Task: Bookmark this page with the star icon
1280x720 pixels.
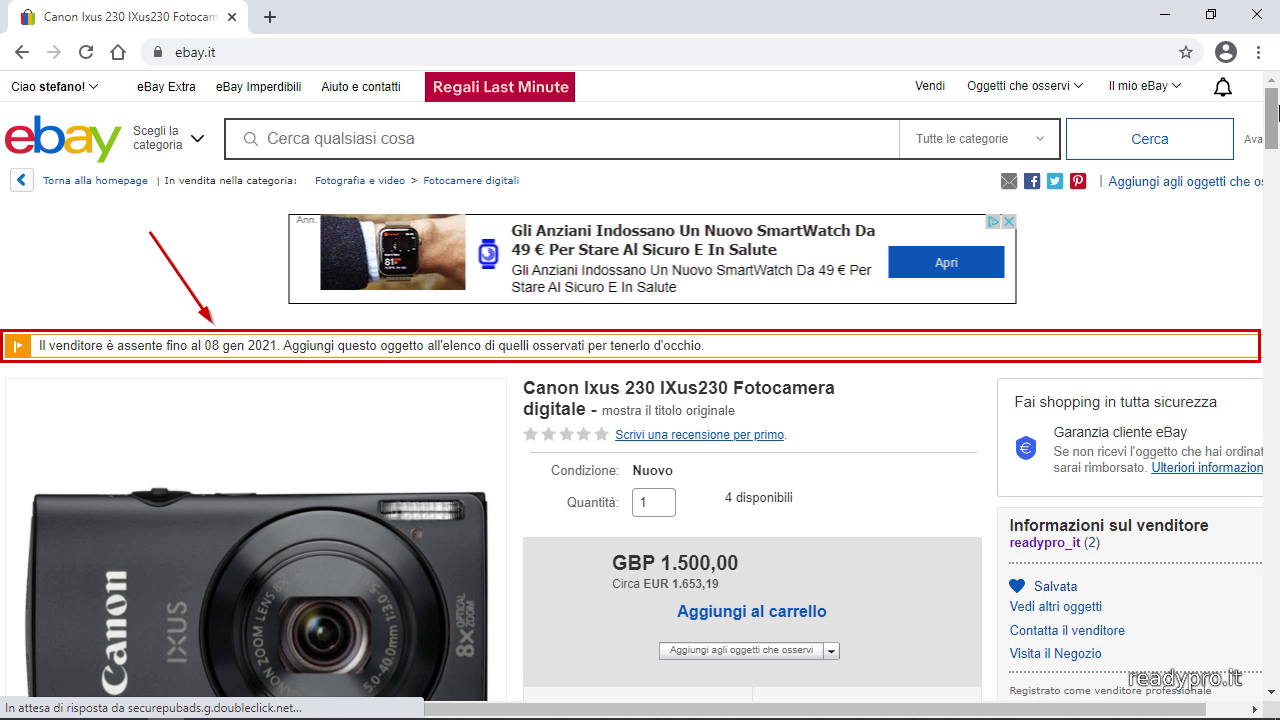Action: (x=1186, y=52)
